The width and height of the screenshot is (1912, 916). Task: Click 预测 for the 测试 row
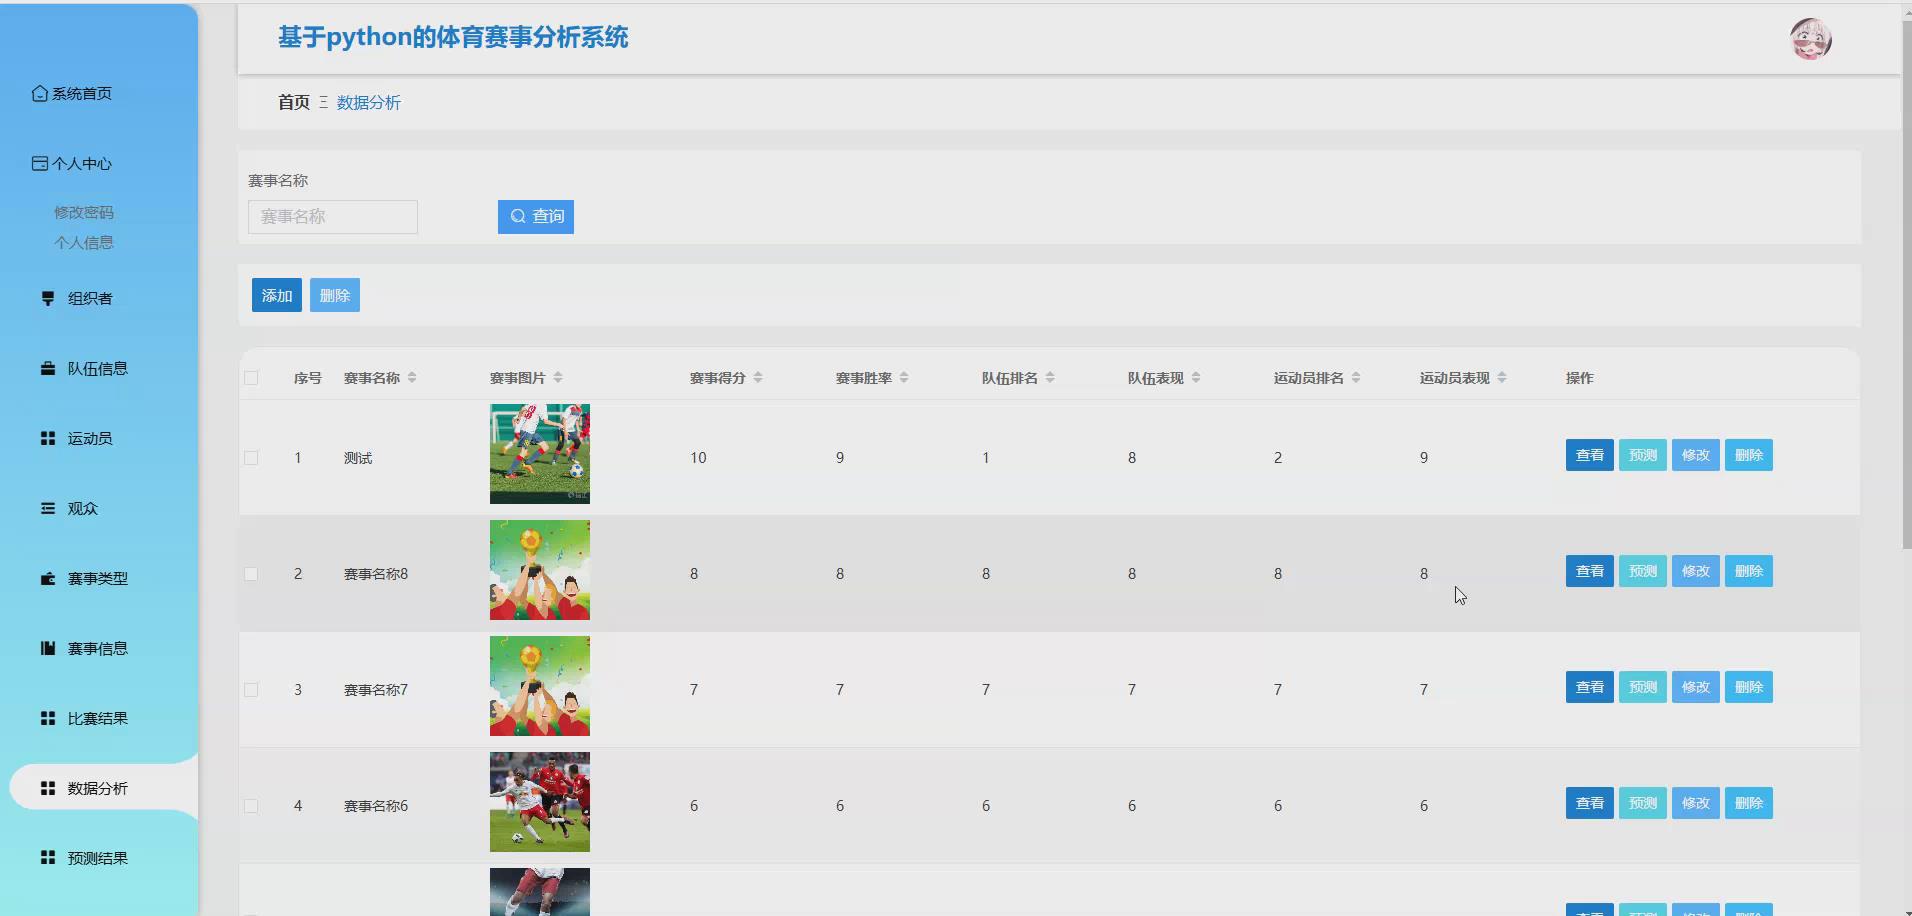point(1643,455)
